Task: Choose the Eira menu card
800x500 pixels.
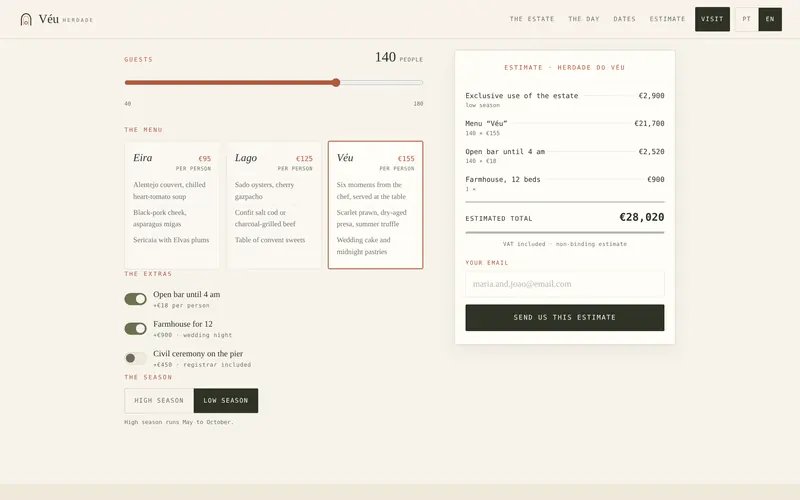Action: point(172,205)
